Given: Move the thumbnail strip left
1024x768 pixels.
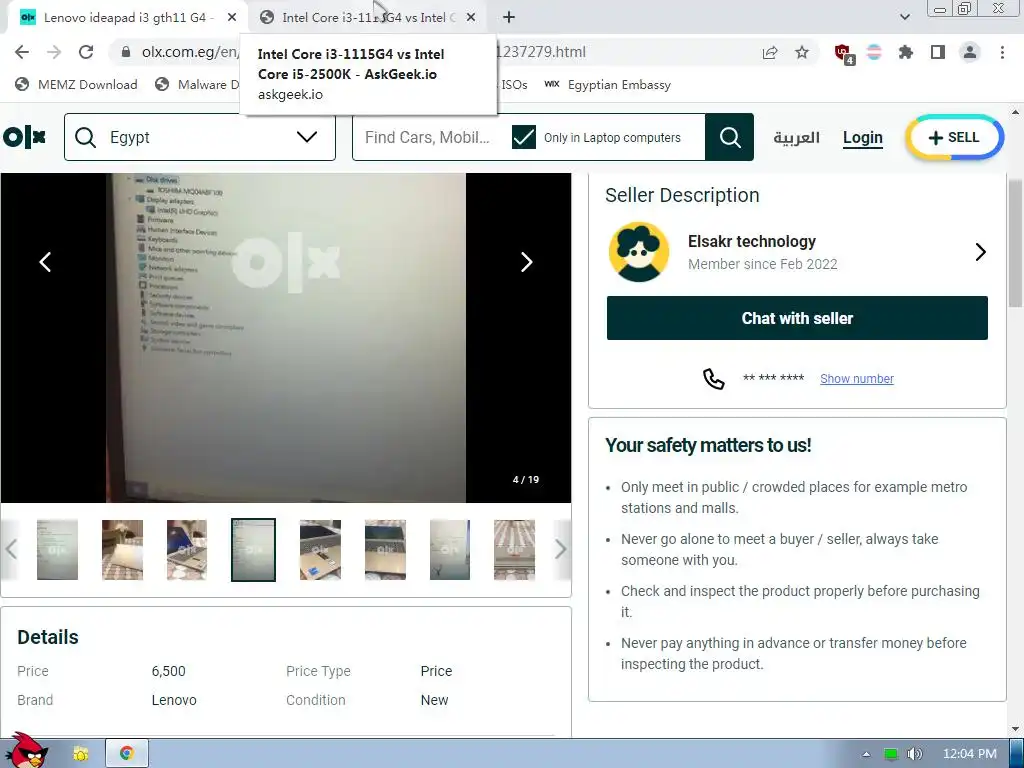Looking at the screenshot, I should (10, 549).
